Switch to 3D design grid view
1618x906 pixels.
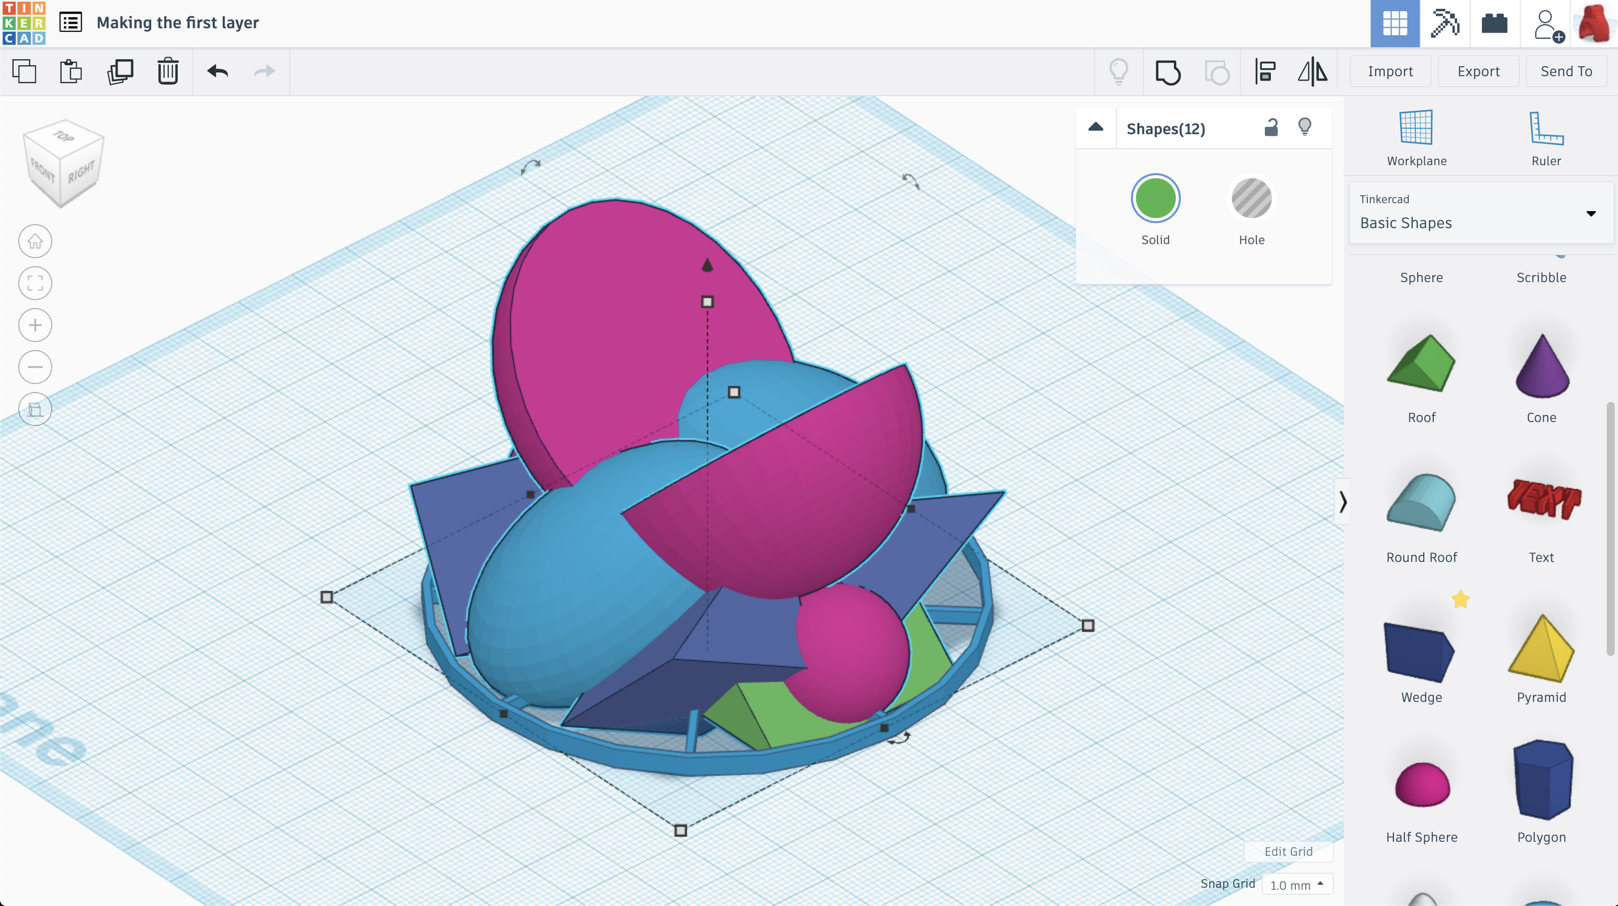click(x=1395, y=23)
